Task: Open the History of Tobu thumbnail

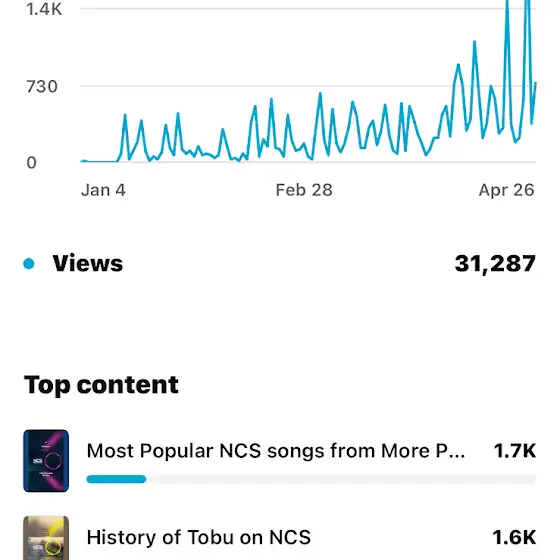Action: [x=46, y=538]
